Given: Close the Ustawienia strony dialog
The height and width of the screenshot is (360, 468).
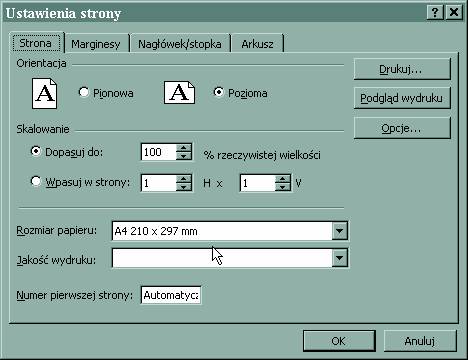Looking at the screenshot, I should point(454,13).
